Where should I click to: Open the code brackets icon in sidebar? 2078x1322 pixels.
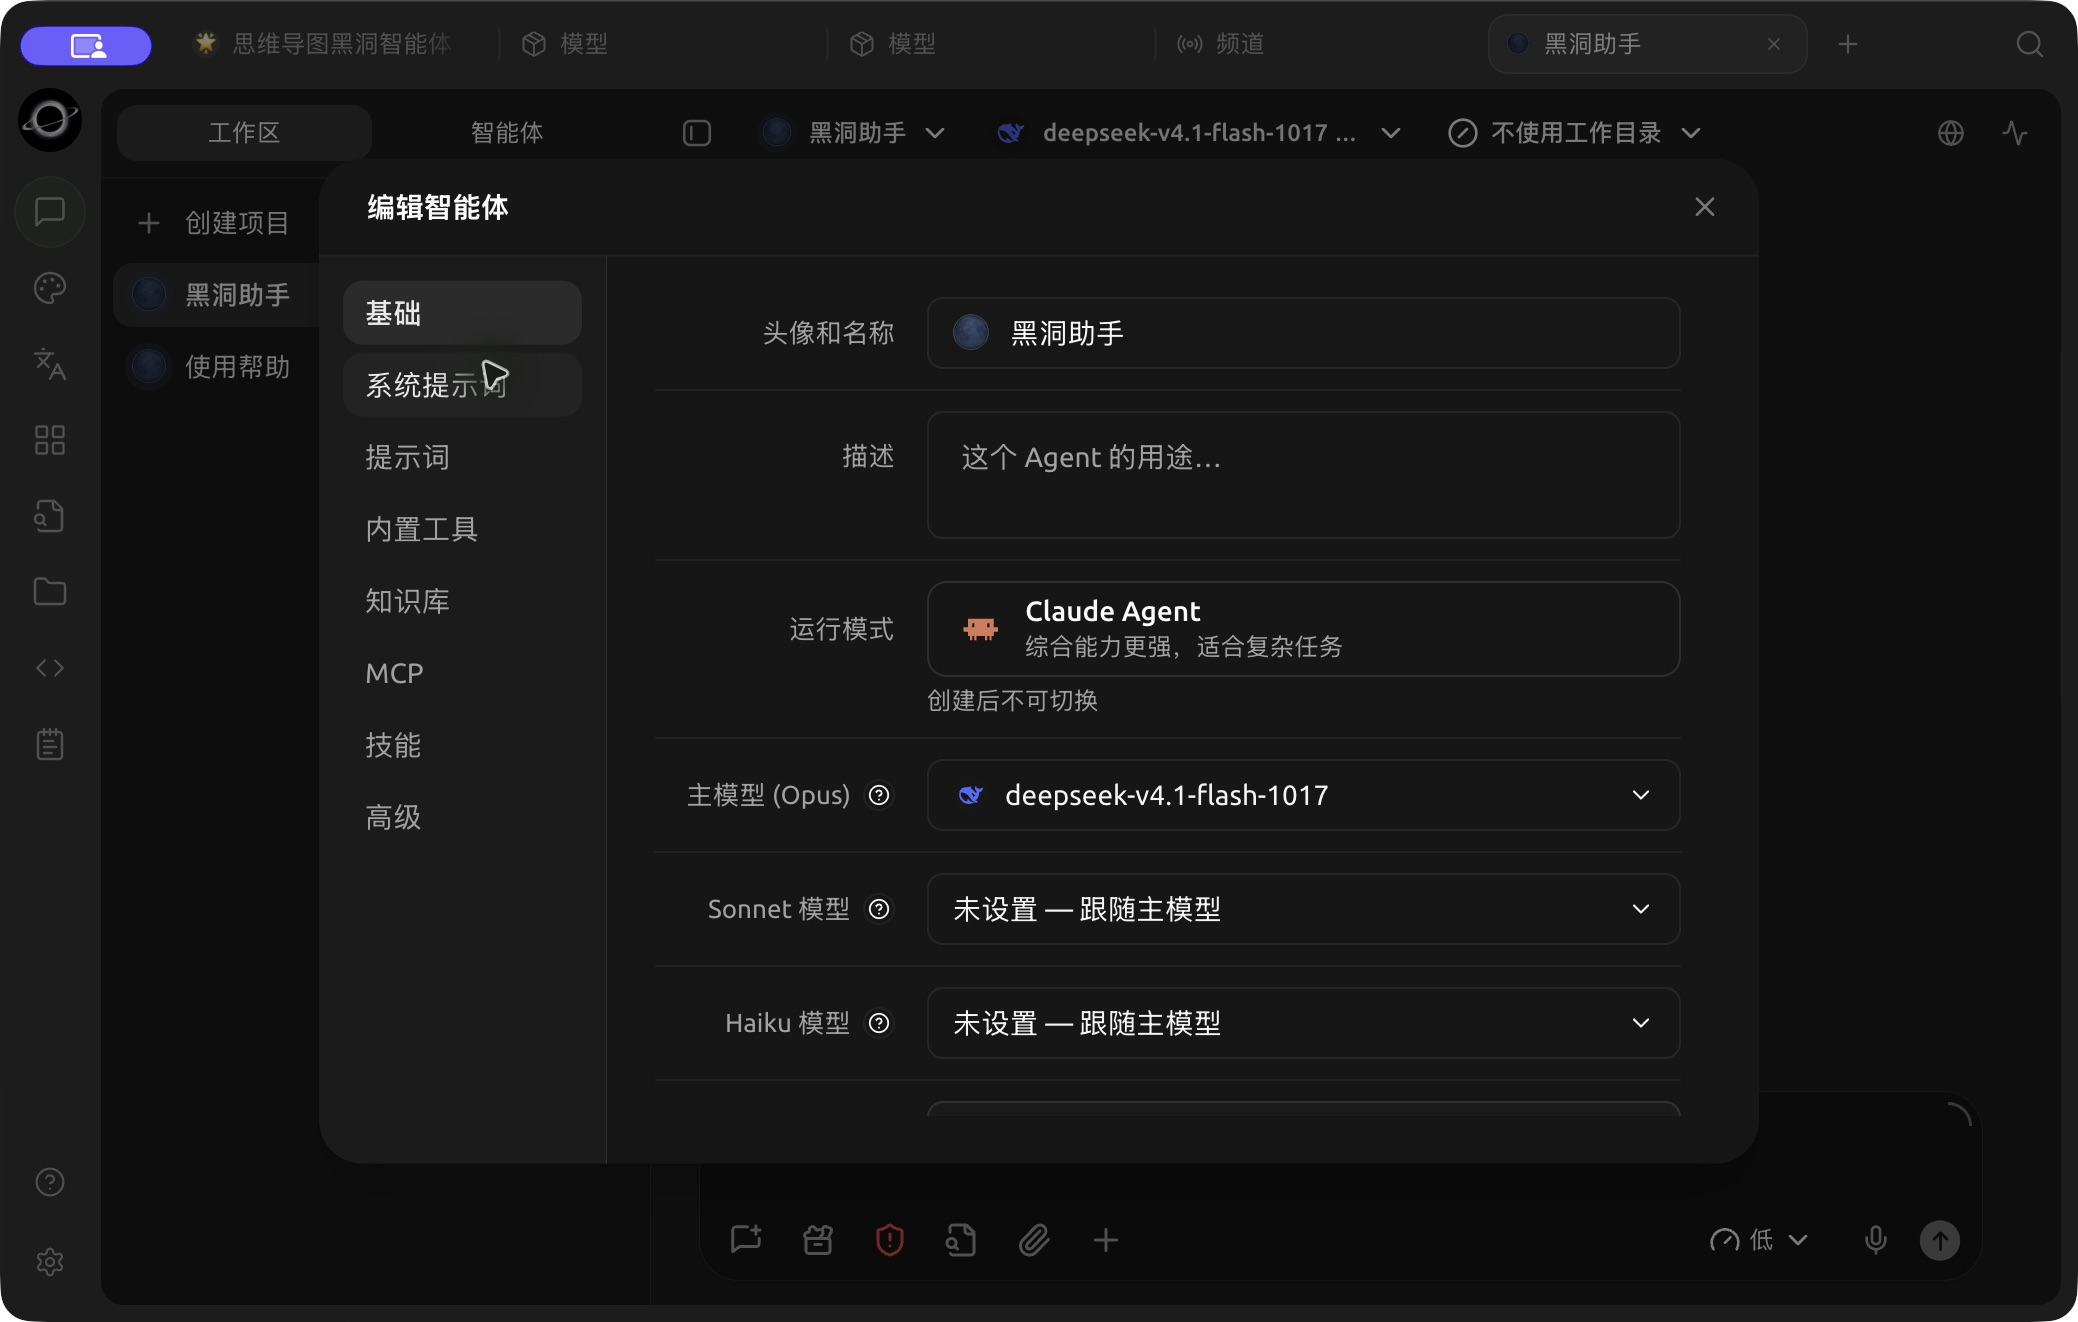(x=50, y=668)
